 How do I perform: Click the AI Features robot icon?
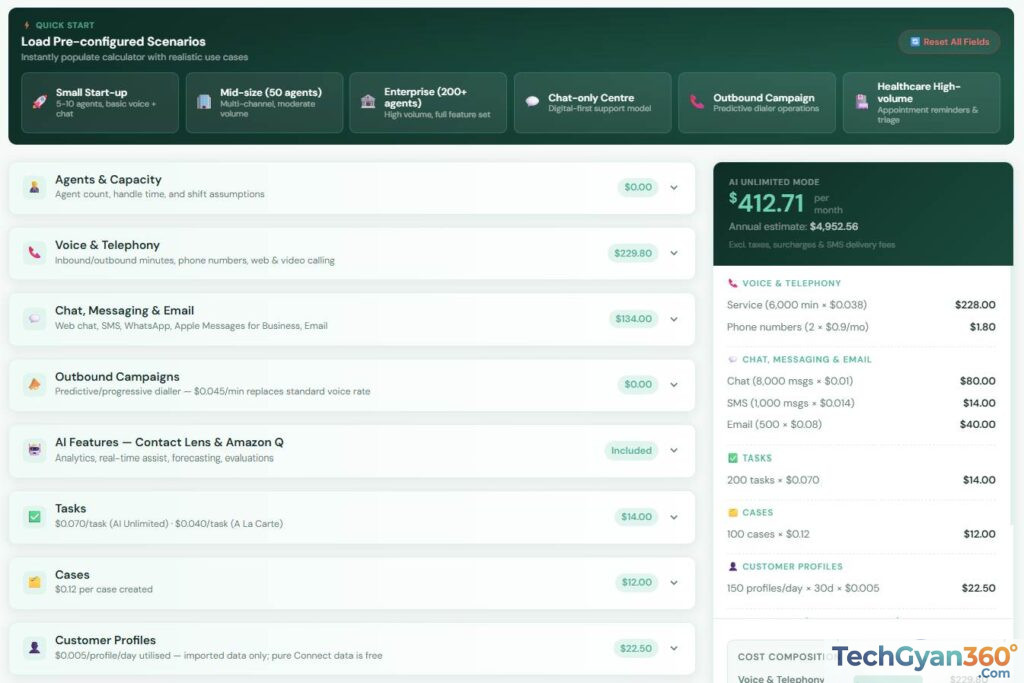point(35,450)
